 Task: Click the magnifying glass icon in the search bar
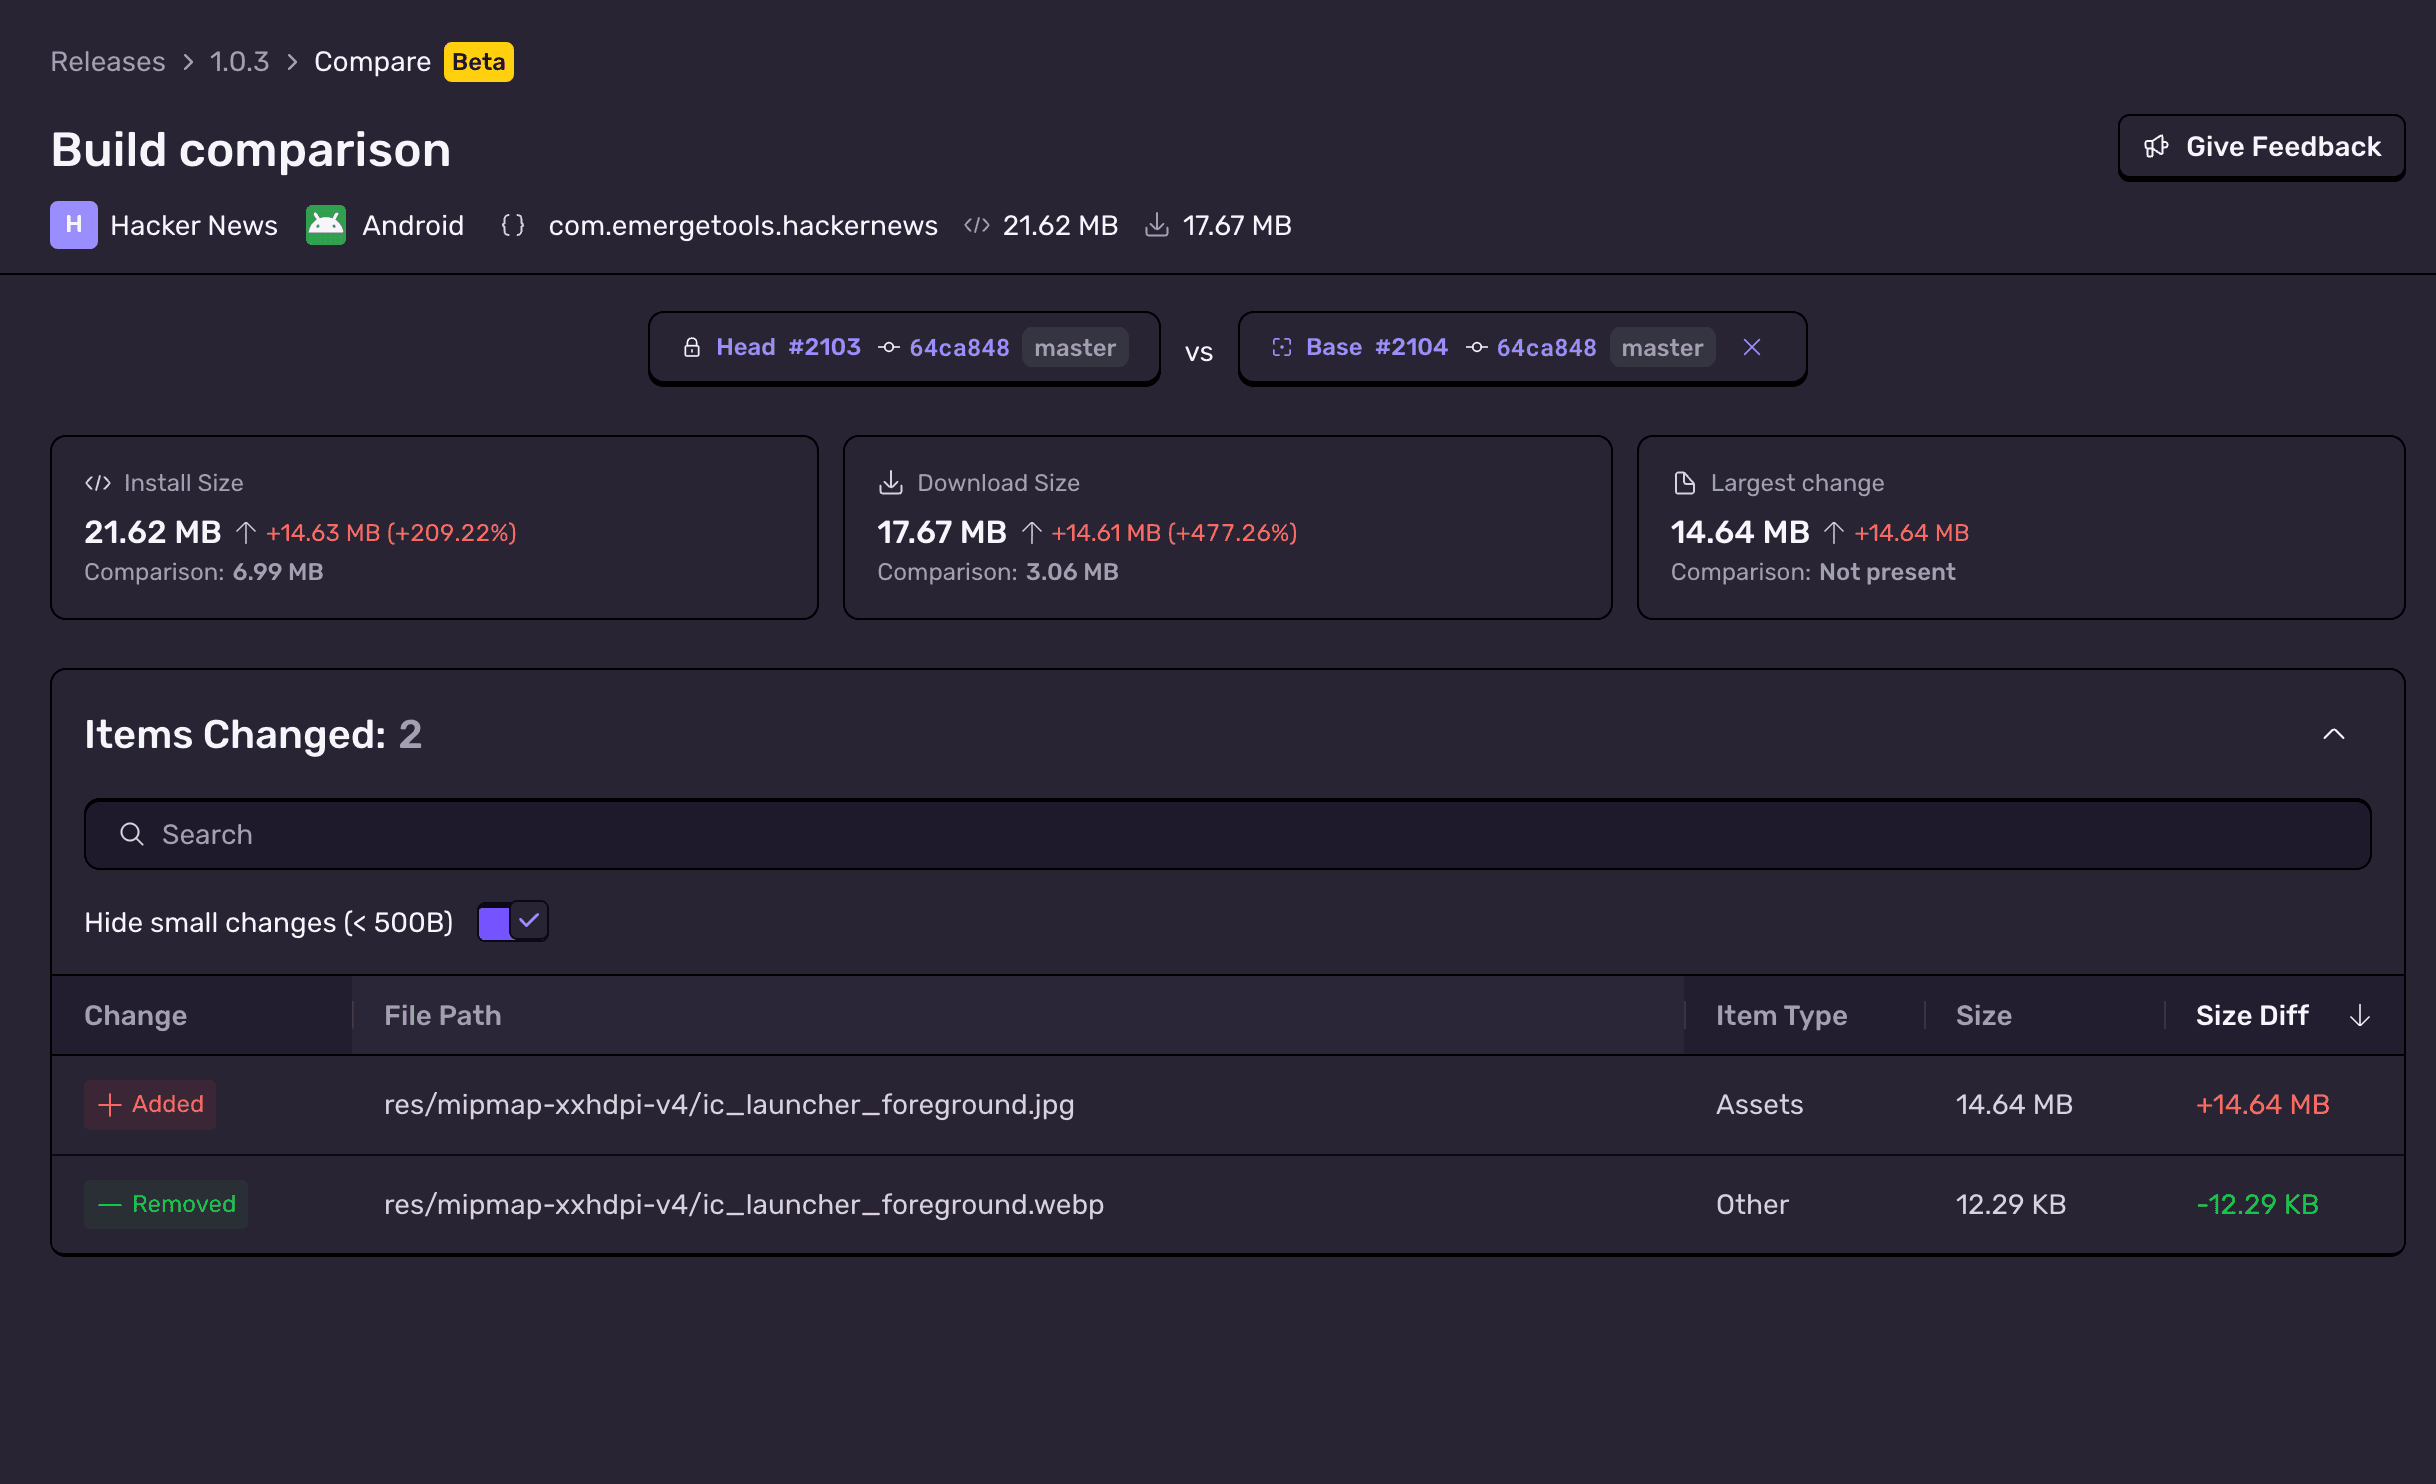coord(131,834)
